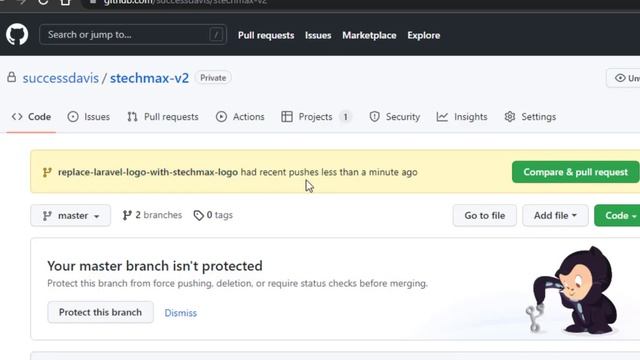Screen dimensions: 640x360
Task: View the 2 branches link
Action: click(x=152, y=215)
